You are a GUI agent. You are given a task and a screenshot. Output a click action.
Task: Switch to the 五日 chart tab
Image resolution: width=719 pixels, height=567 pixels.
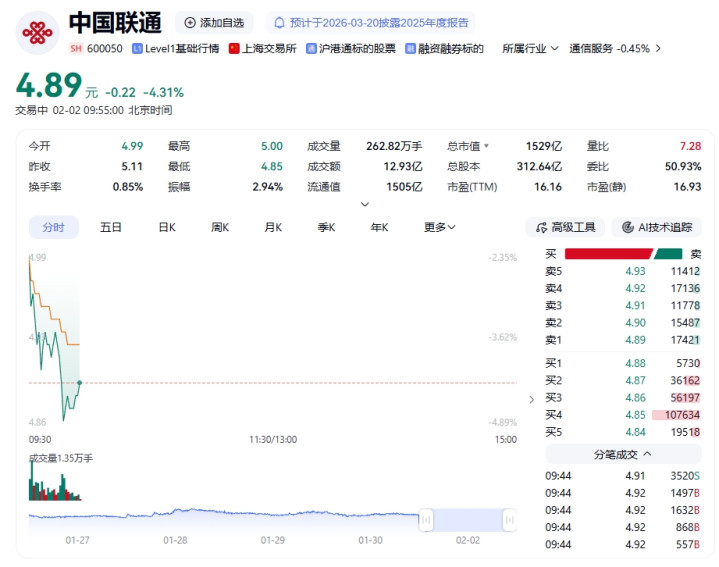point(111,227)
